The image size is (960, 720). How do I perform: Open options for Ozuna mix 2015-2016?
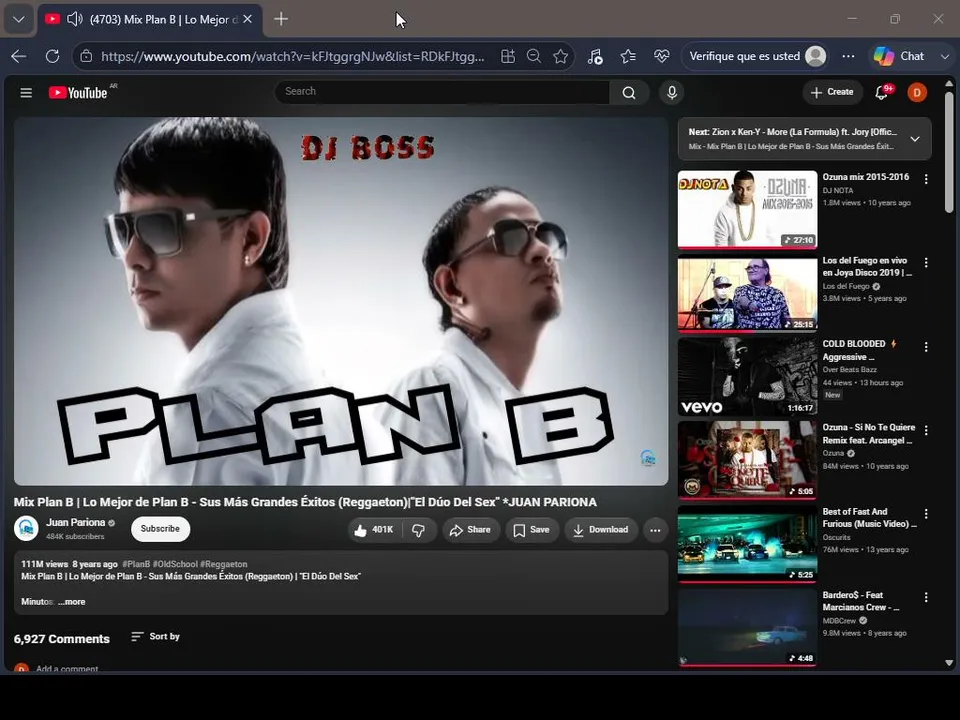926,179
